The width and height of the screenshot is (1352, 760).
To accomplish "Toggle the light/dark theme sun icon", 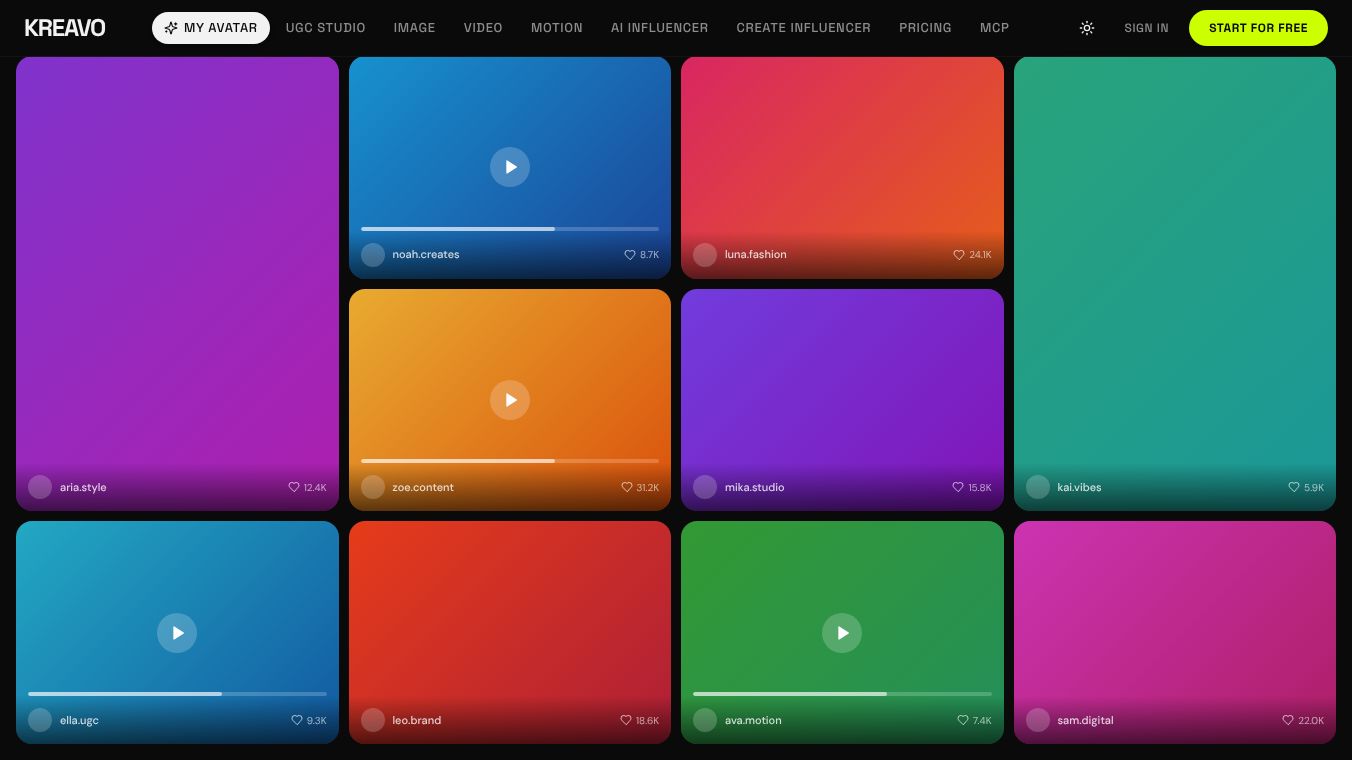I will pos(1087,28).
